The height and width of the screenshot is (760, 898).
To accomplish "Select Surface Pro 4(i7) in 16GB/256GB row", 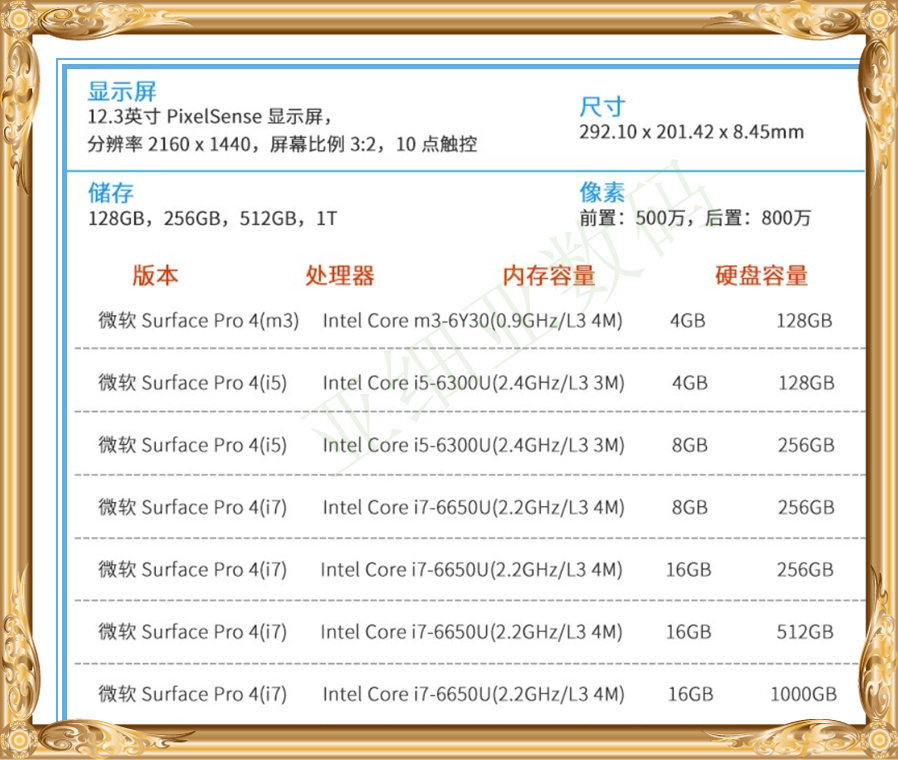I will (192, 570).
